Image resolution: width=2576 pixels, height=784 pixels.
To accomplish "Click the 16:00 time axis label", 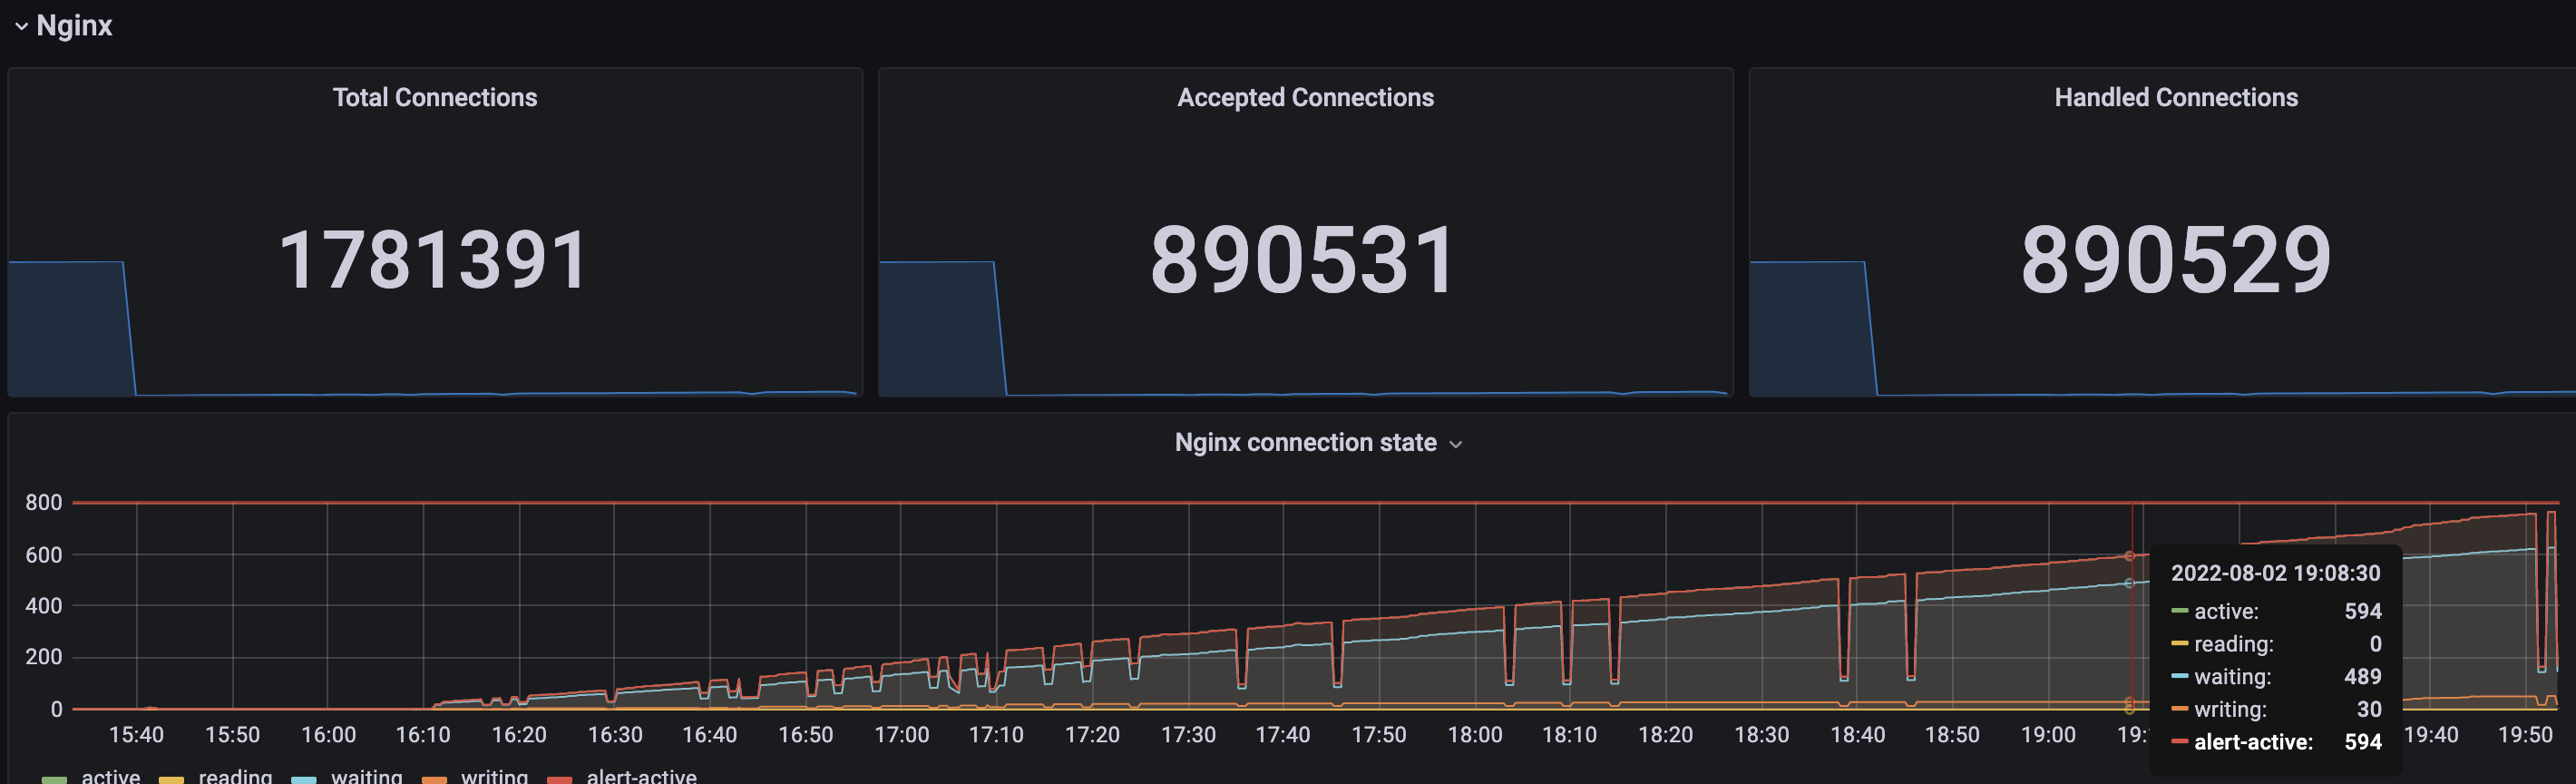I will click(328, 735).
